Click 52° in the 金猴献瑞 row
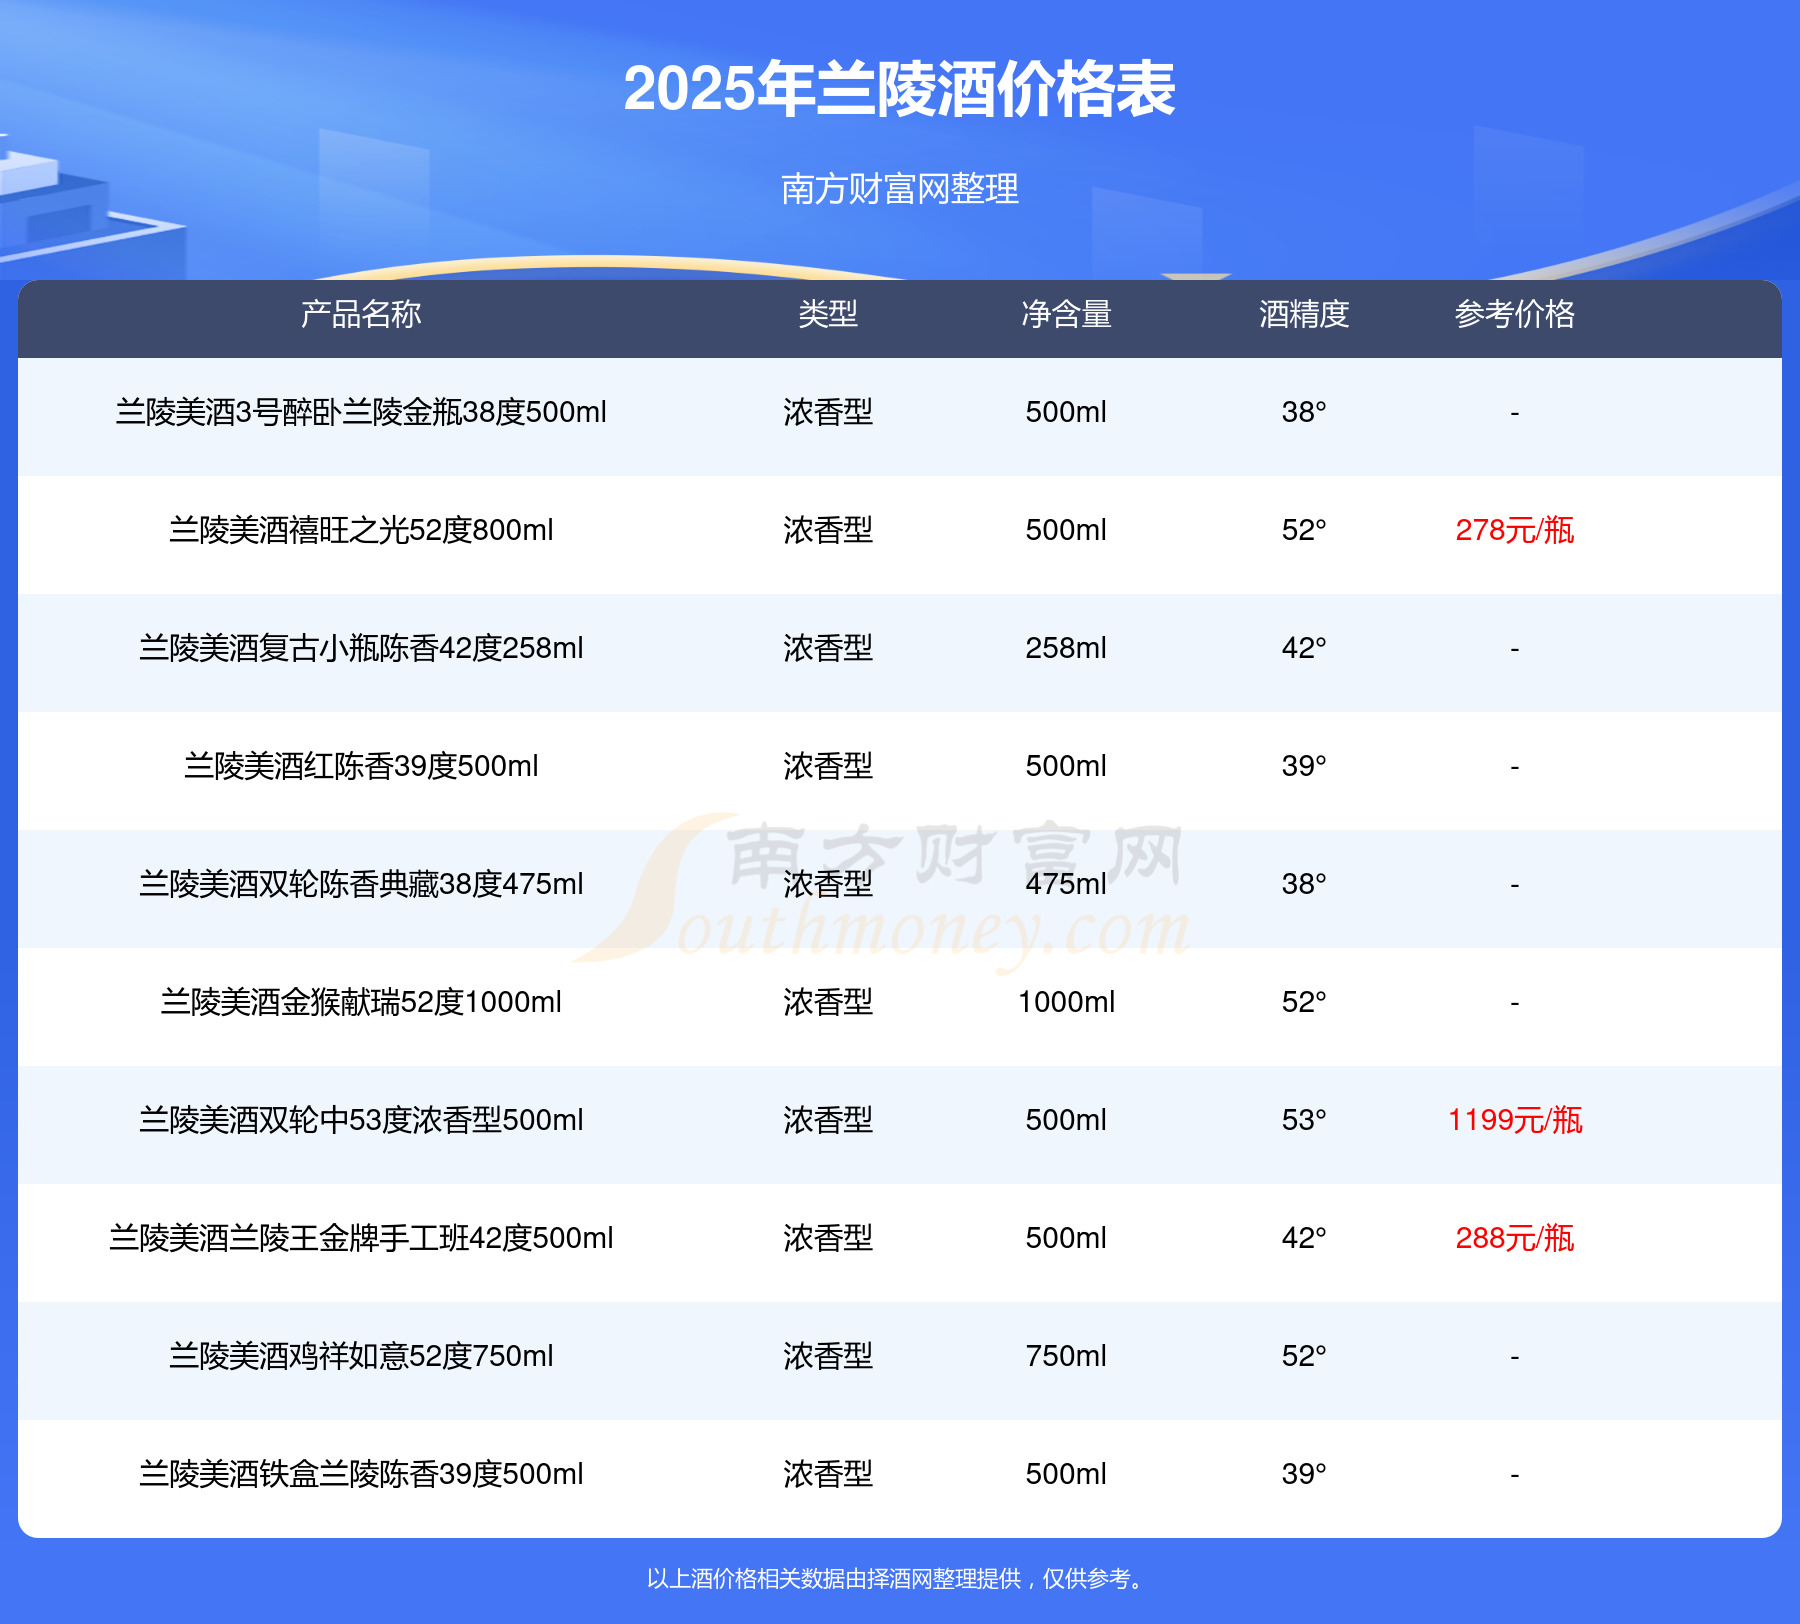The image size is (1800, 1624). point(1304,1002)
